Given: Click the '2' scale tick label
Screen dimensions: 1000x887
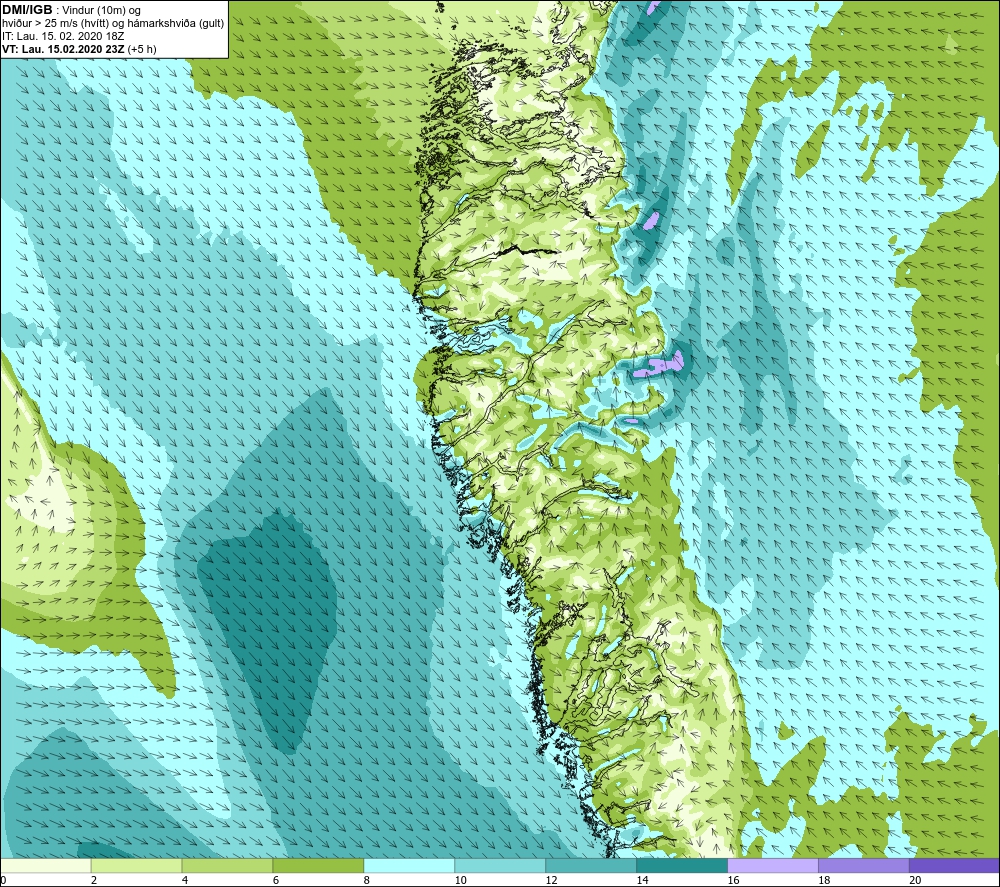Looking at the screenshot, I should click(x=94, y=880).
